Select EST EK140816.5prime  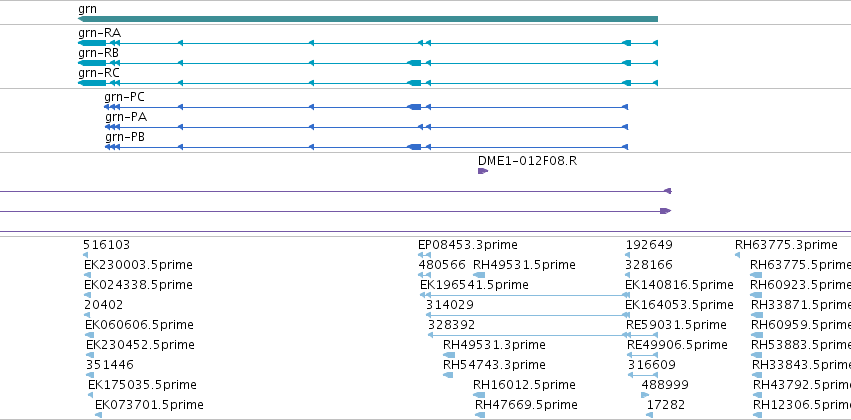(x=679, y=285)
